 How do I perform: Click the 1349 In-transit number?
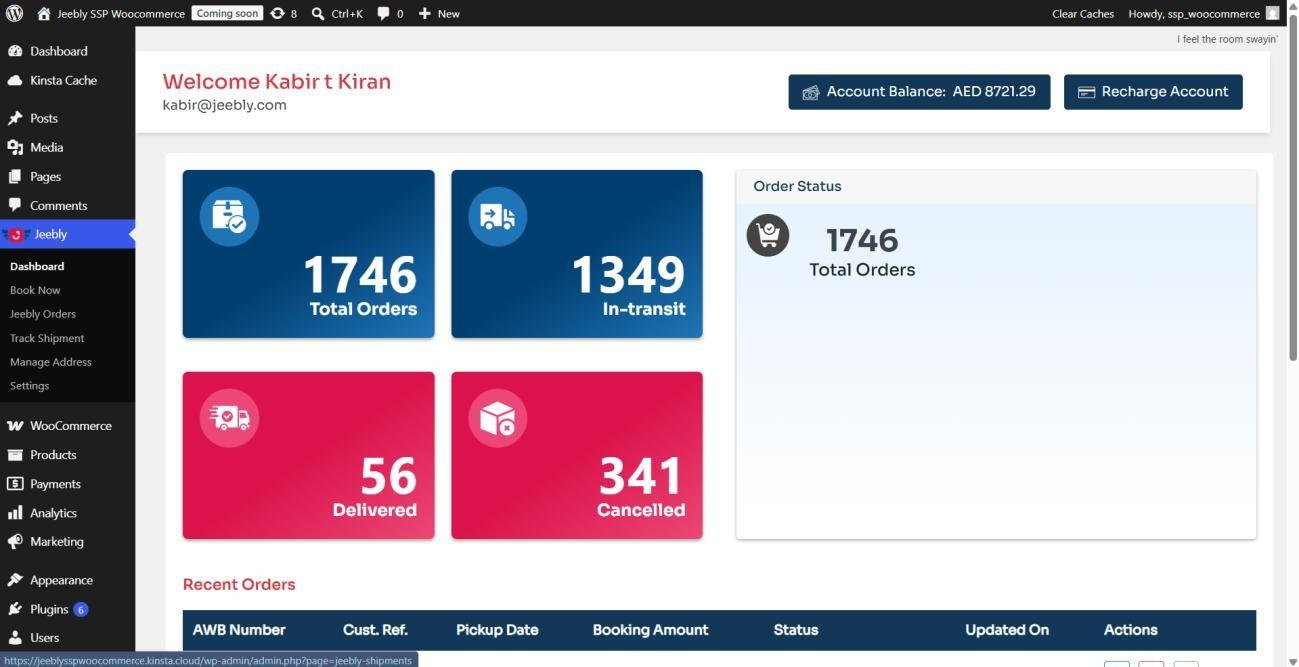point(628,275)
